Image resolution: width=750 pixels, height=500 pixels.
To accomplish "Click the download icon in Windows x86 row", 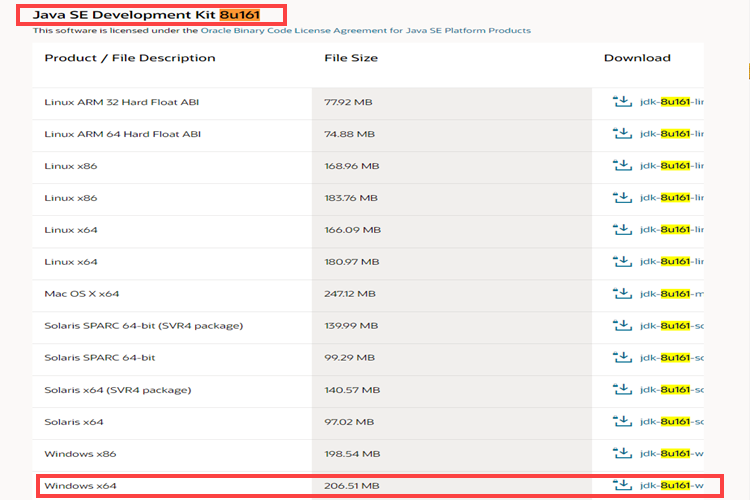I will pos(622,453).
